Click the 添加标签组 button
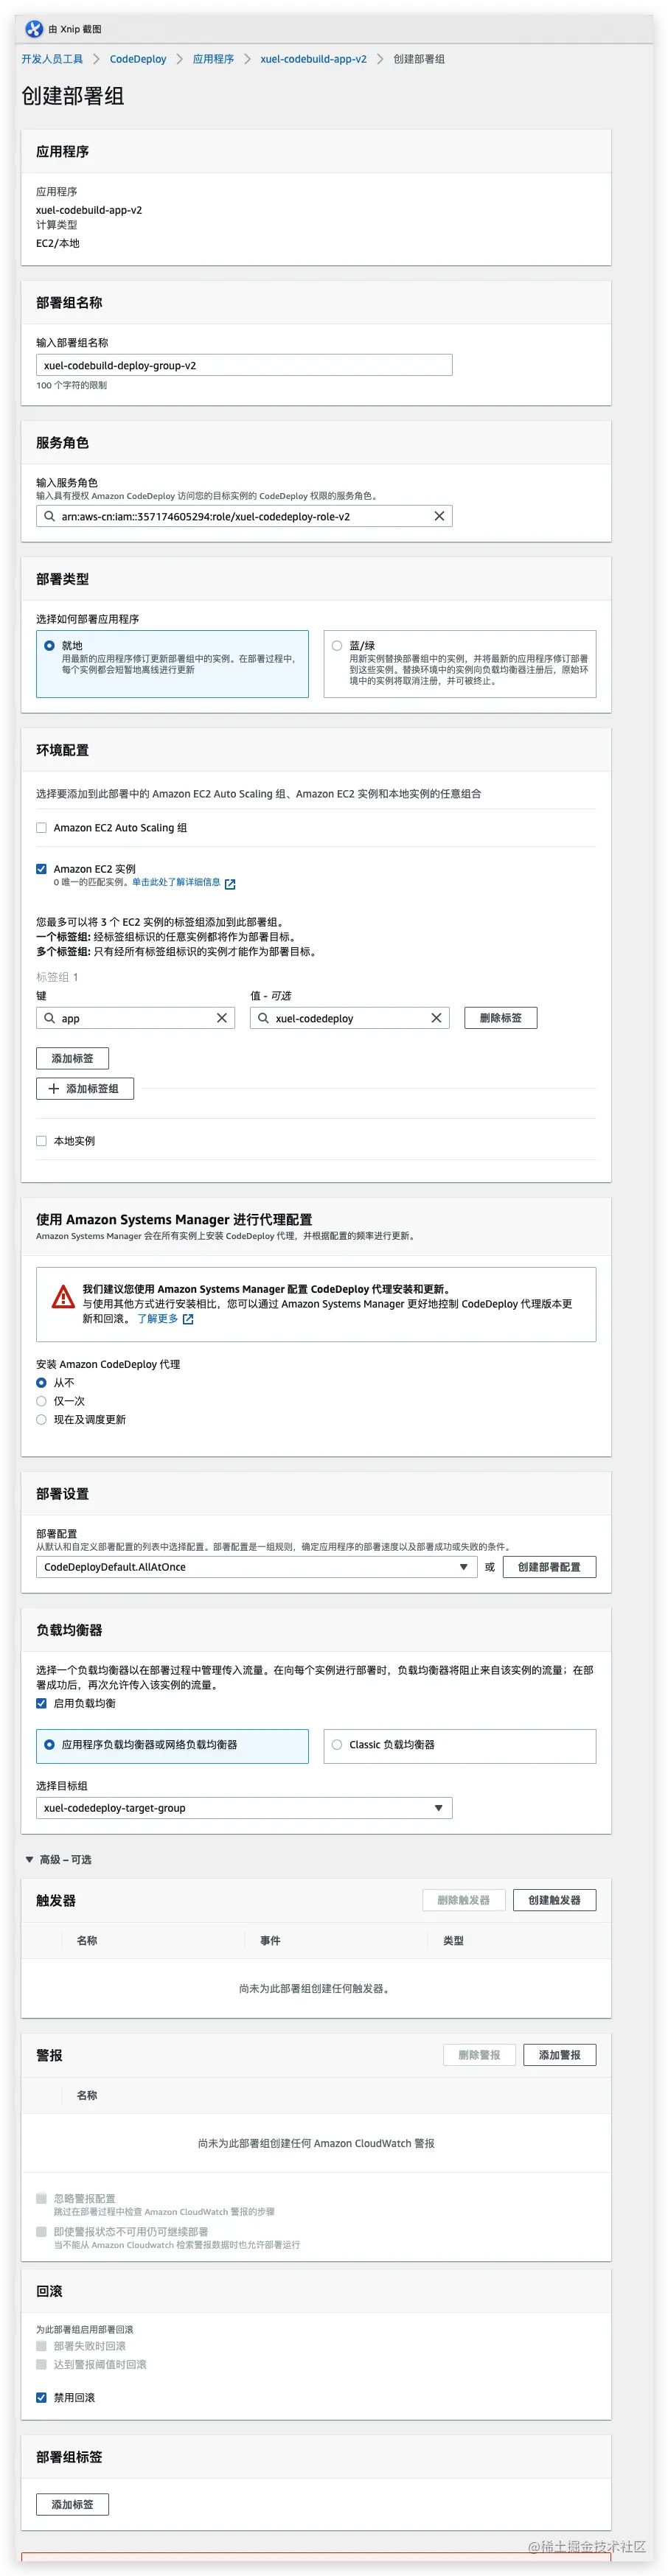668x2576 pixels. click(85, 1088)
